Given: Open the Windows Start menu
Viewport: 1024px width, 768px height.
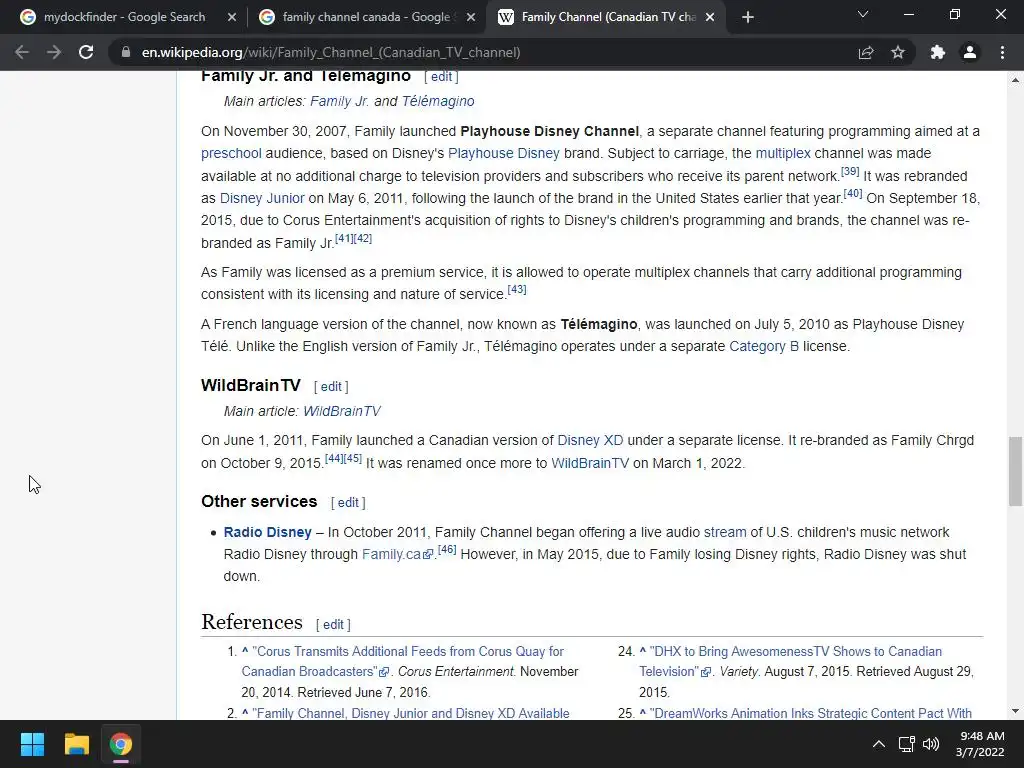Looking at the screenshot, I should coord(32,744).
